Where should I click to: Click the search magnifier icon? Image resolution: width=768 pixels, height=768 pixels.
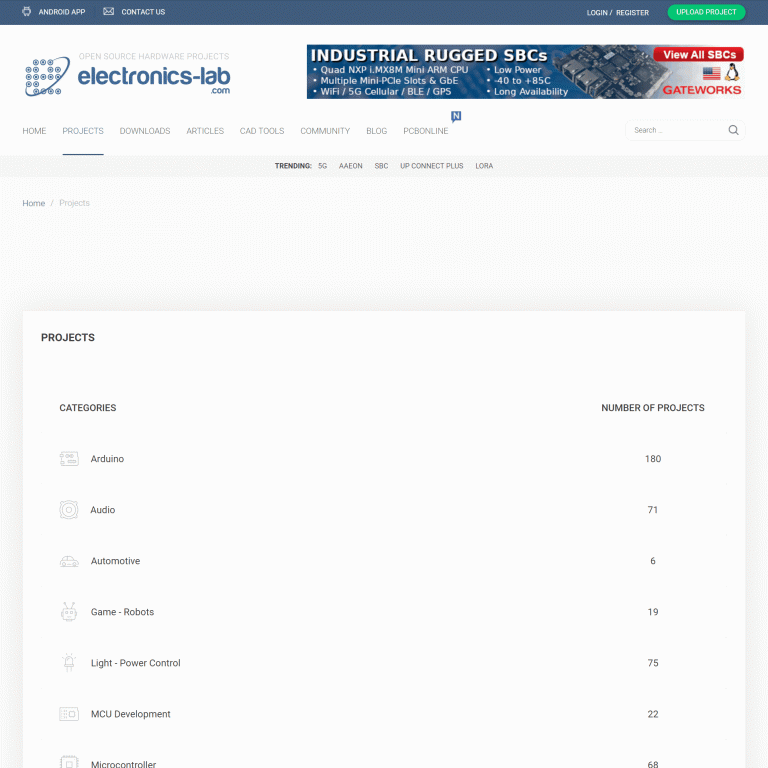pos(733,130)
